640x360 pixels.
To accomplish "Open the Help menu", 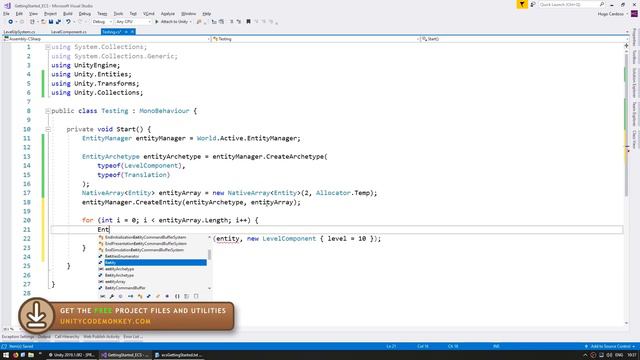I will [207, 13].
